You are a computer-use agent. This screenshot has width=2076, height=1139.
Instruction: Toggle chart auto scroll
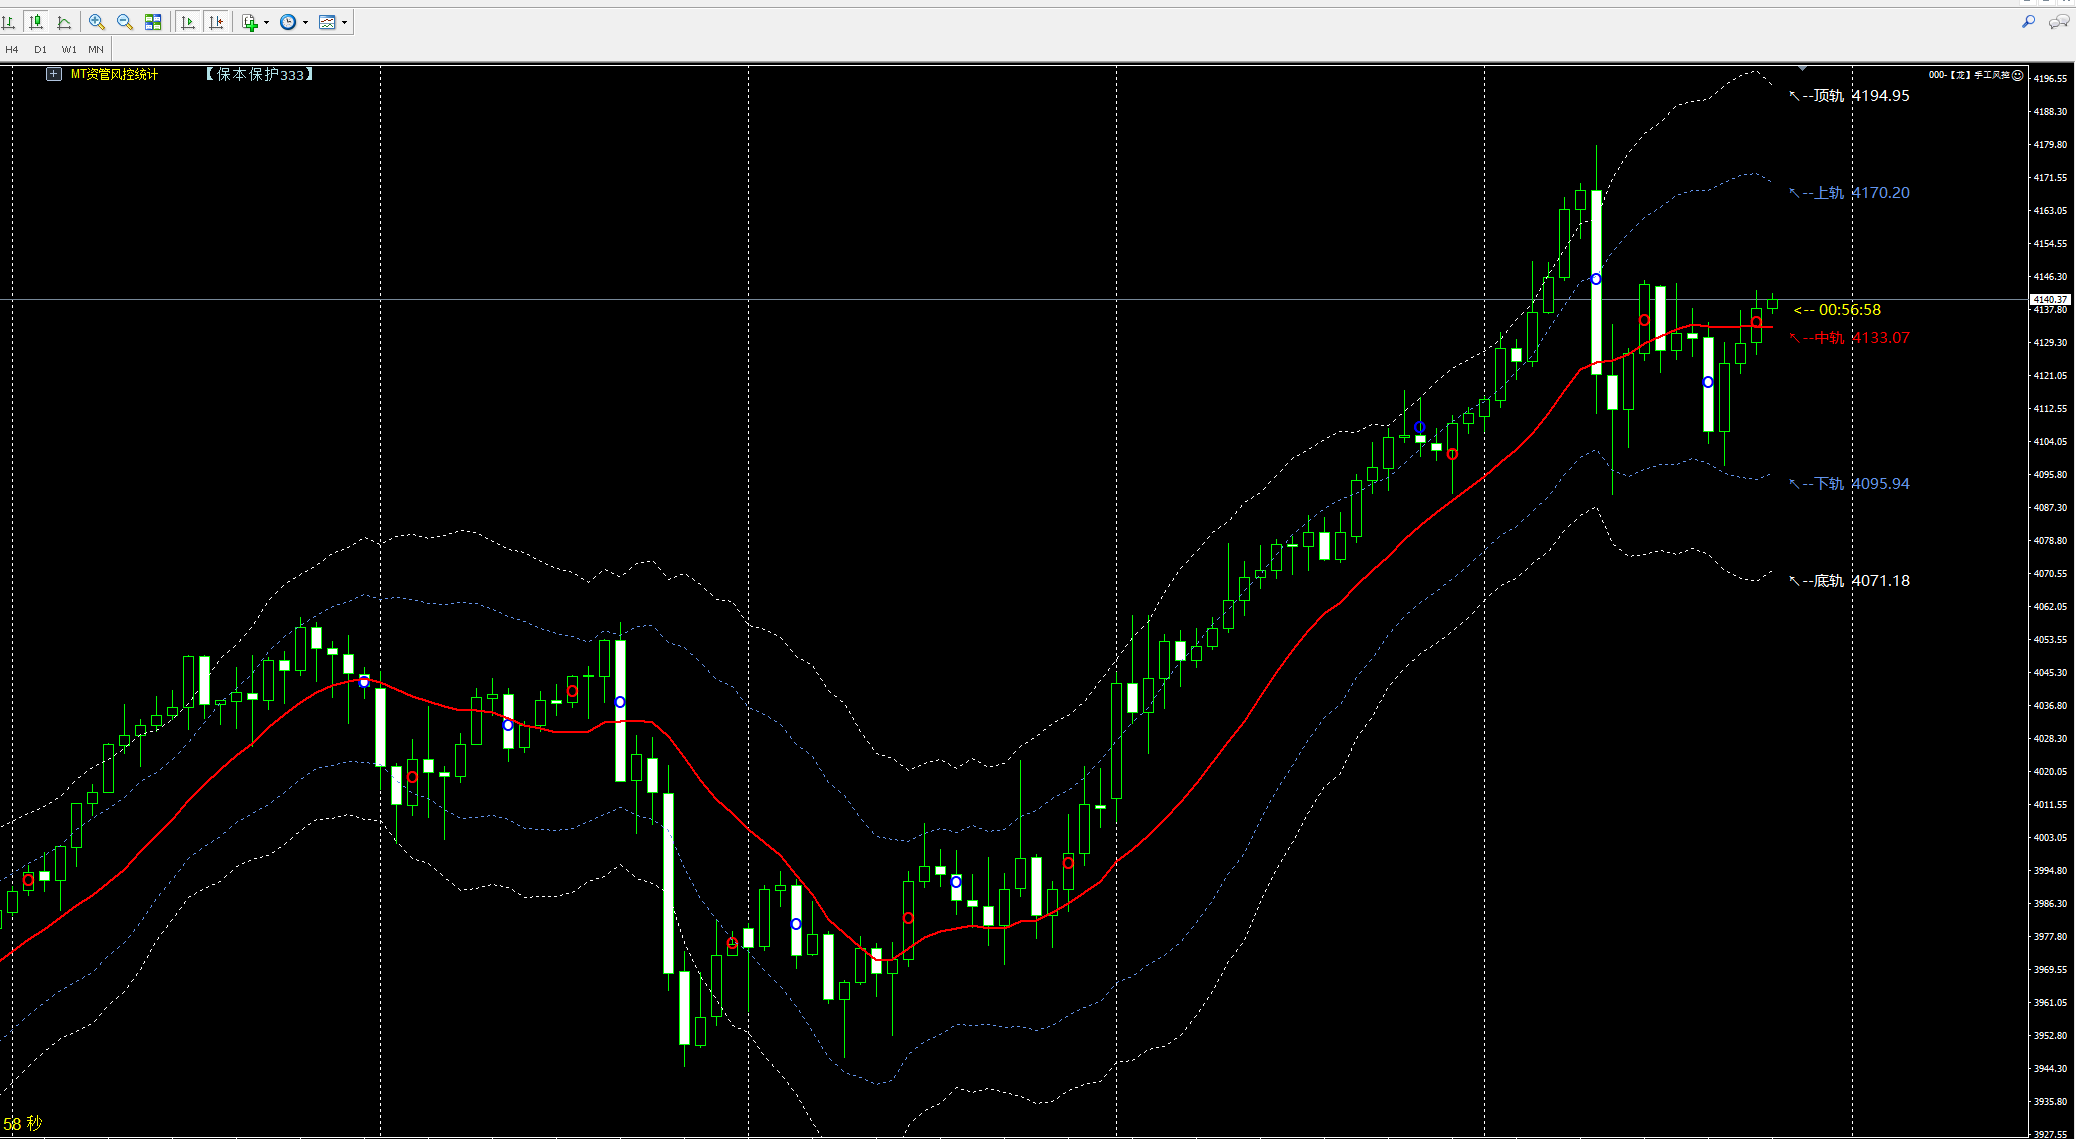point(188,22)
